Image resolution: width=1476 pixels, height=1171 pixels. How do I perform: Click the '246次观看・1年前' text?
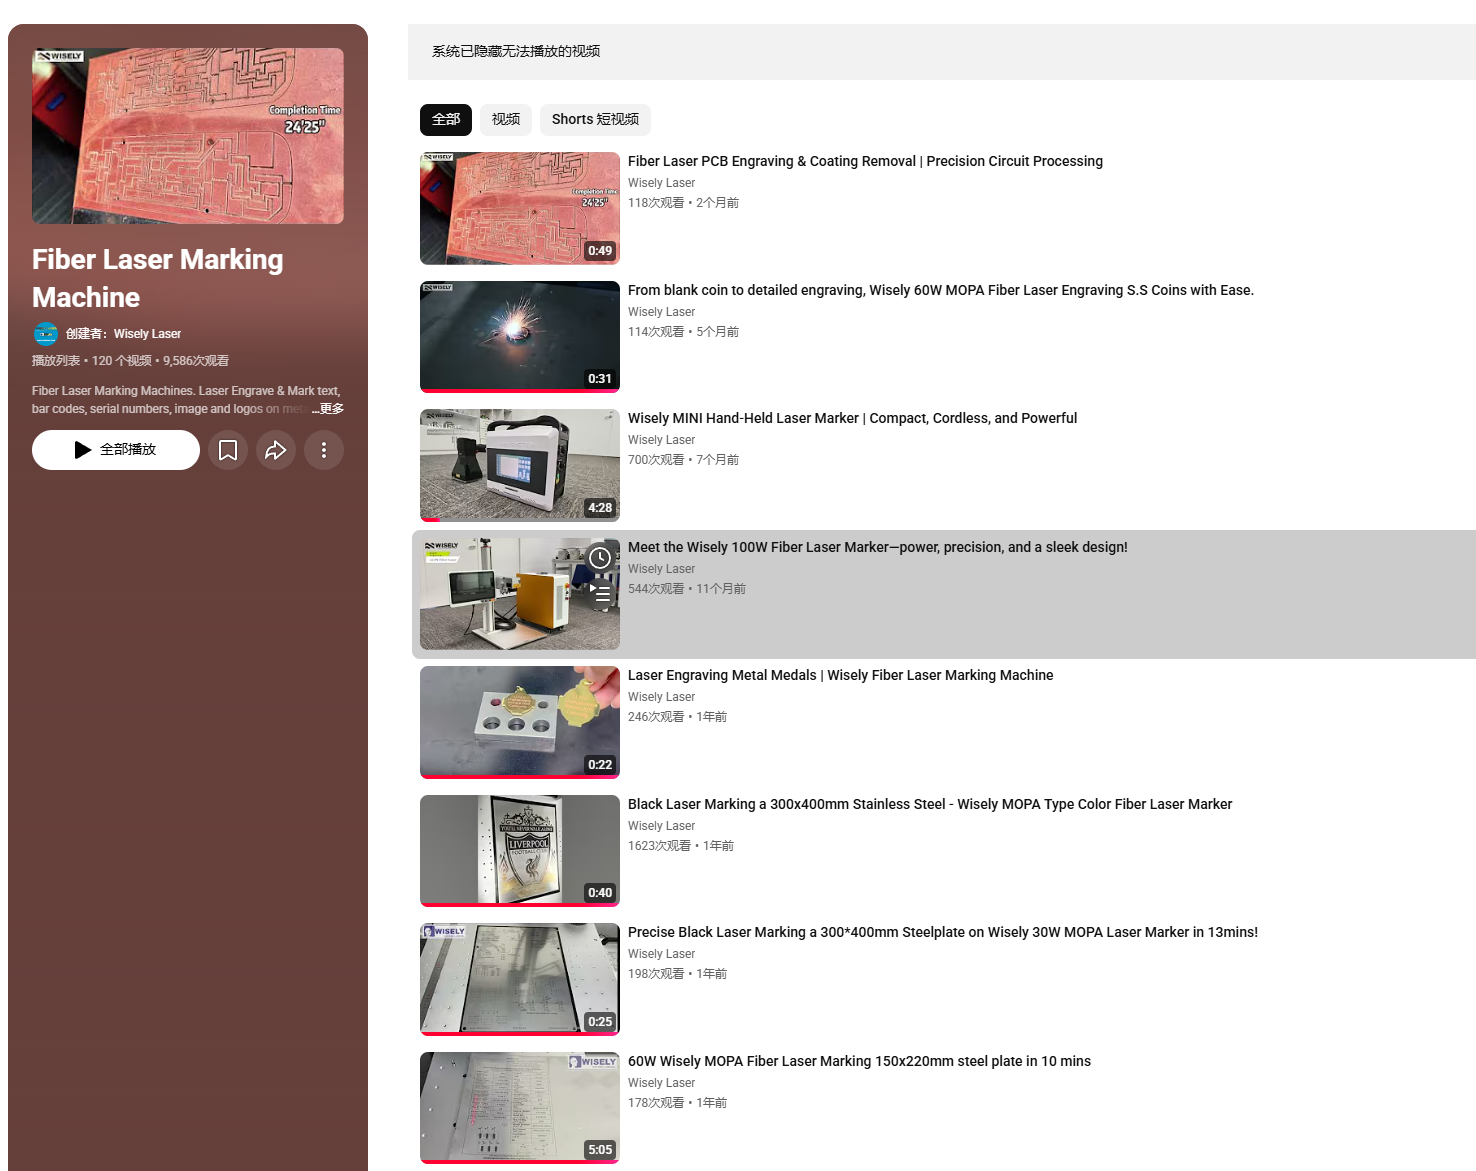[x=677, y=717]
